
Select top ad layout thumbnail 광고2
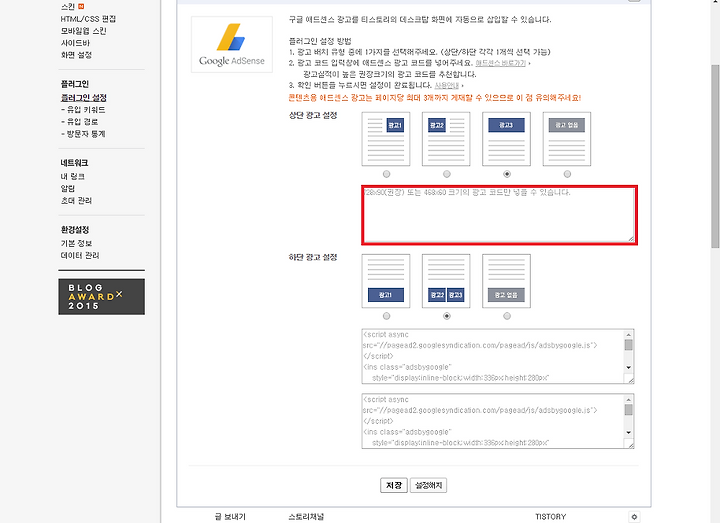[x=446, y=139]
